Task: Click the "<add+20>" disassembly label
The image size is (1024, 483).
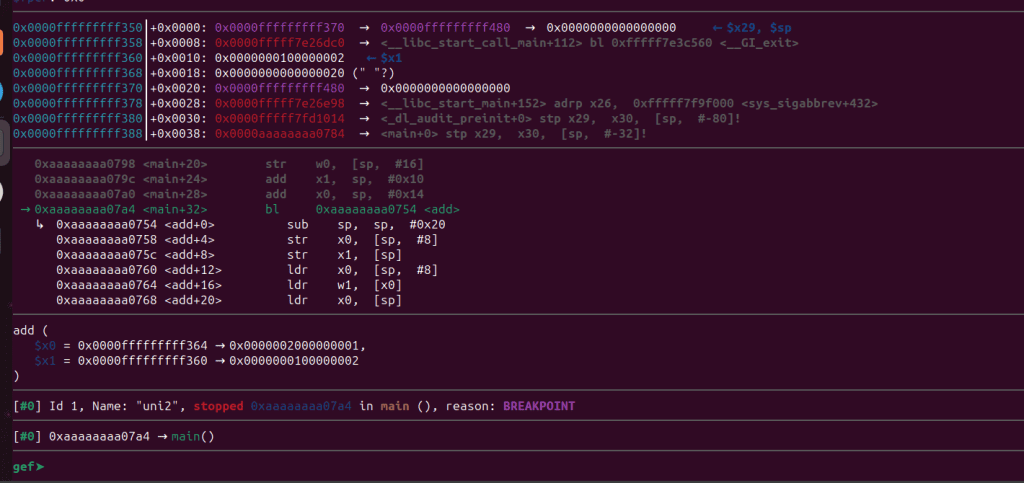Action: tap(193, 300)
